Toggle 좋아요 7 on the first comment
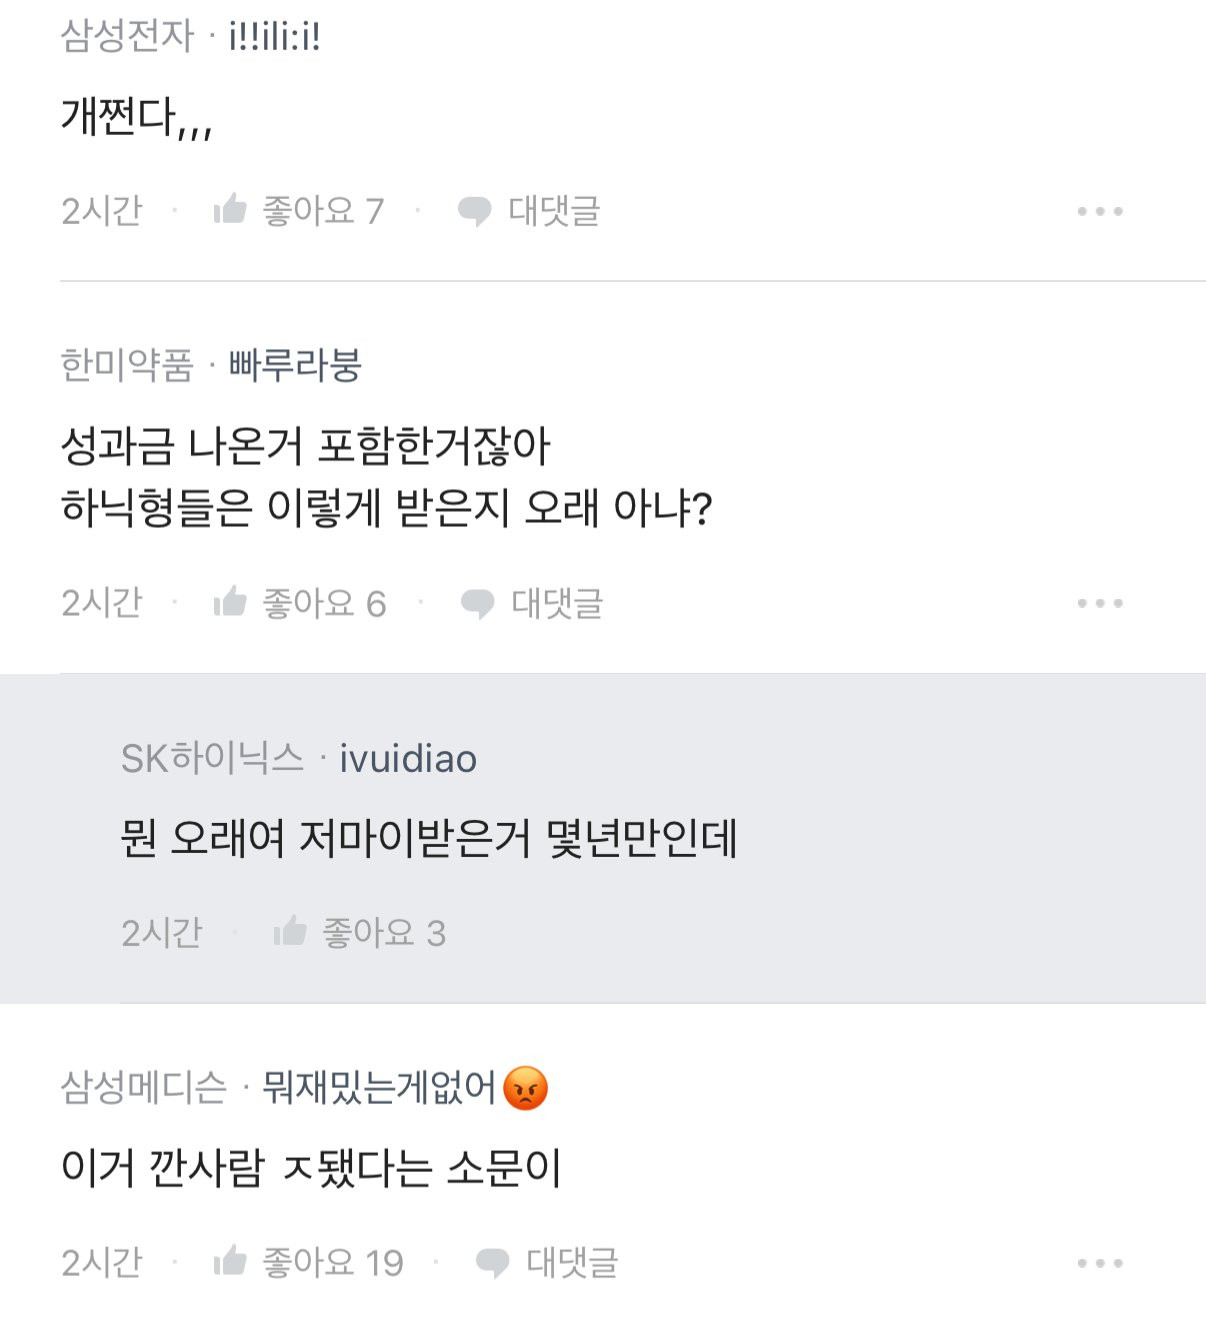 (x=322, y=211)
